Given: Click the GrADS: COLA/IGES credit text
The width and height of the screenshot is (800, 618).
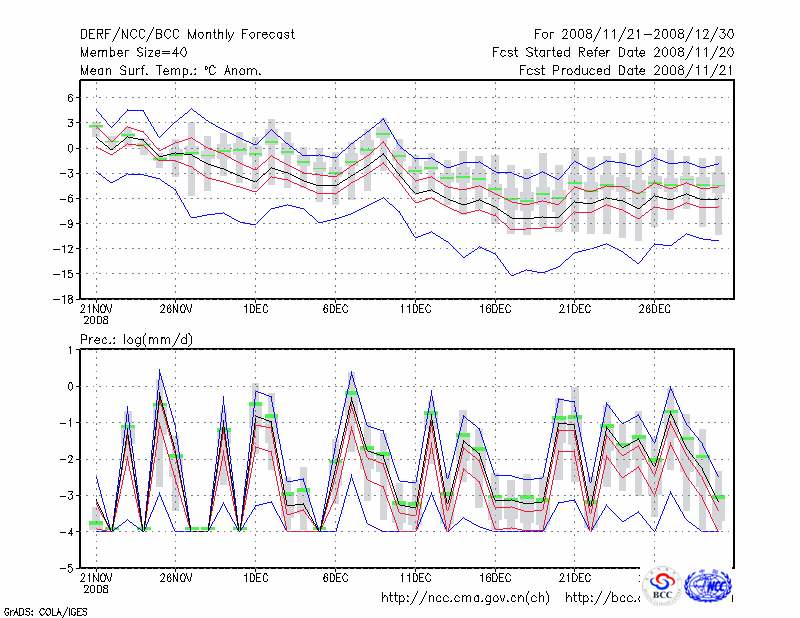Looking at the screenshot, I should pyautogui.click(x=45, y=610).
